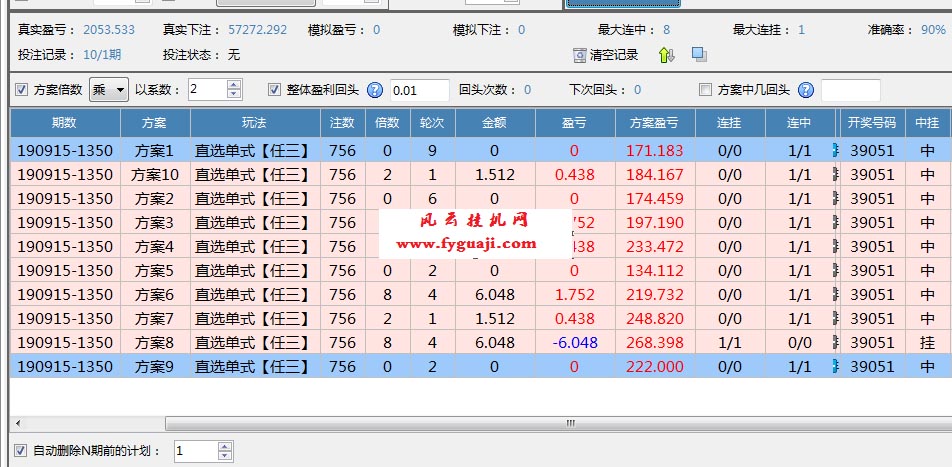The width and height of the screenshot is (952, 467).
Task: Sort by 期数 column header
Action: click(65, 123)
